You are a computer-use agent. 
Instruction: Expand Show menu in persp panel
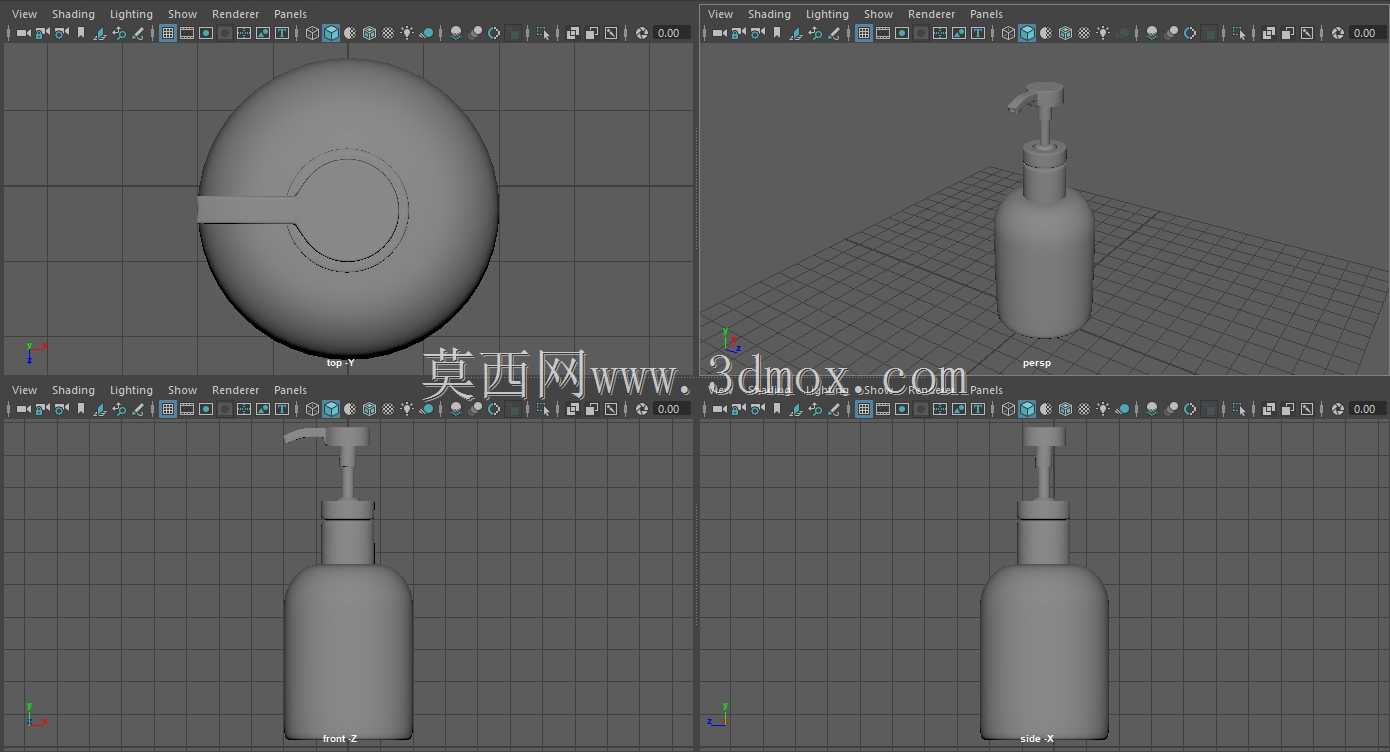click(878, 14)
